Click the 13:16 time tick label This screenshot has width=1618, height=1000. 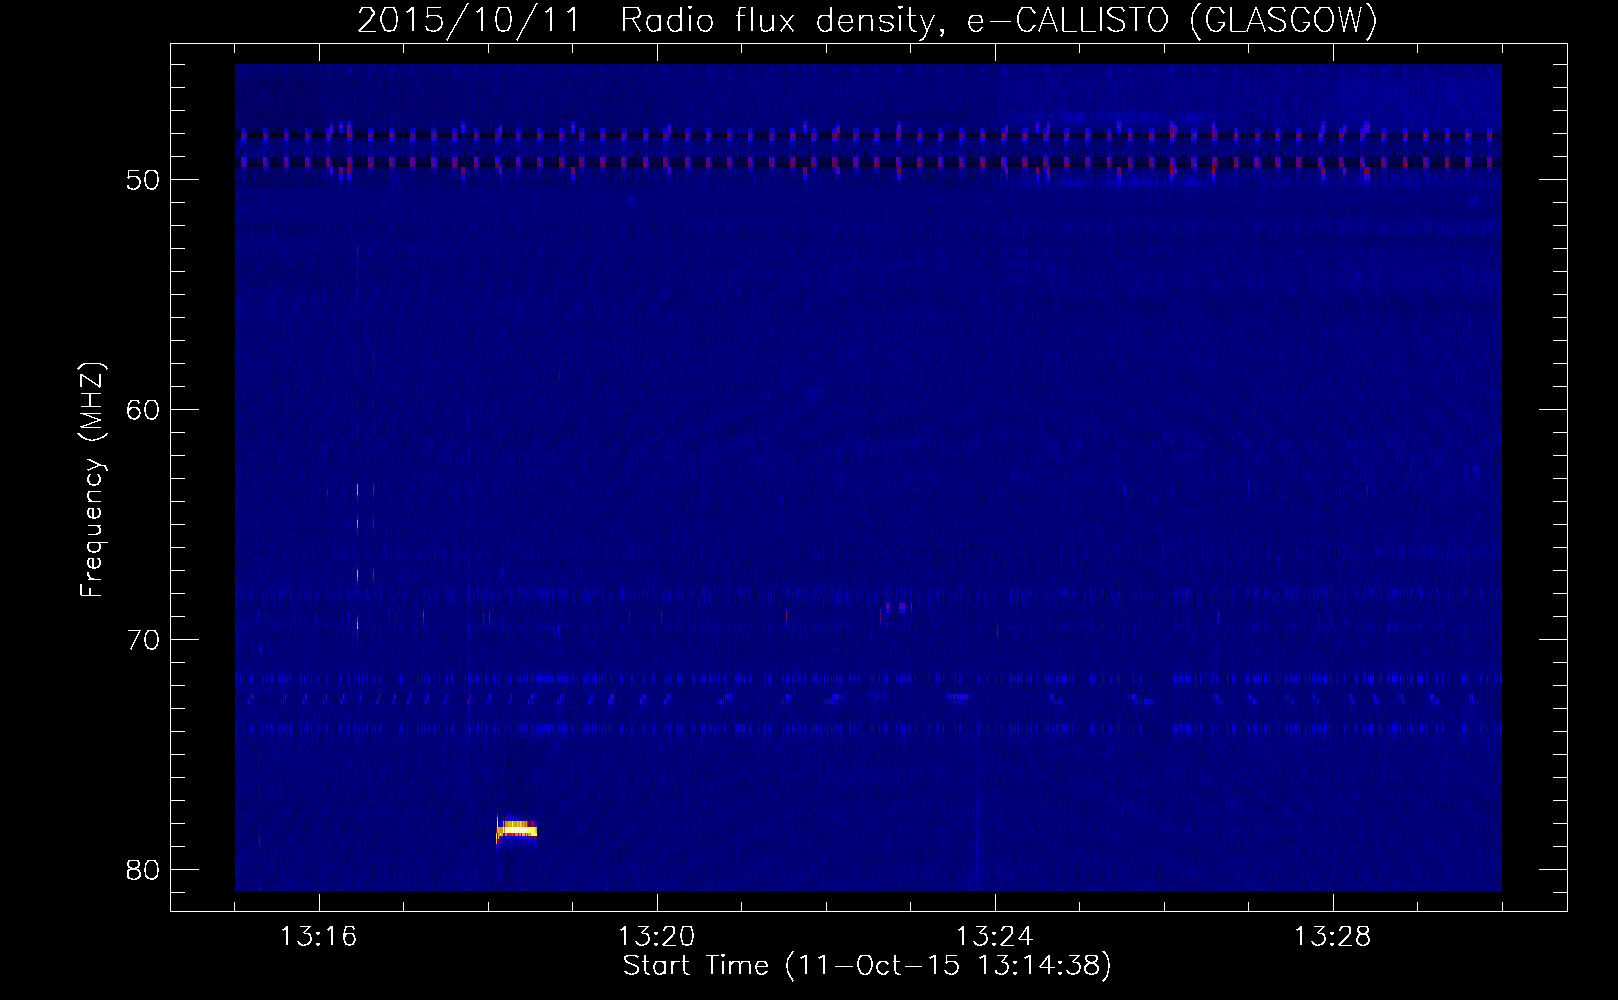318,937
